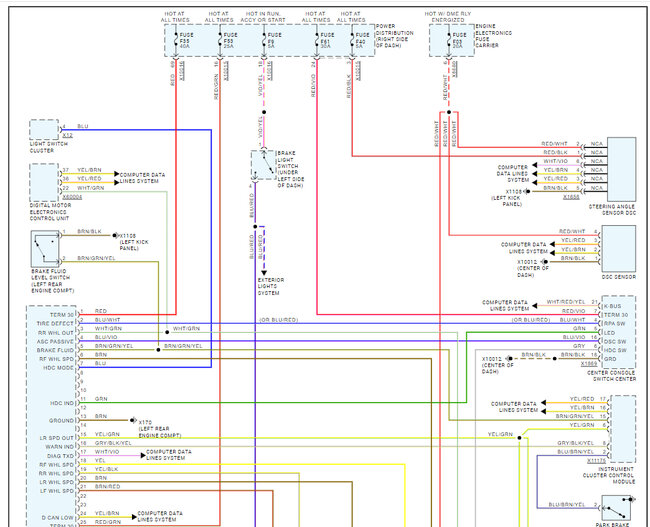Viewport: 650px width, 527px height.
Task: Click the X1869 connector label
Action: tap(589, 364)
